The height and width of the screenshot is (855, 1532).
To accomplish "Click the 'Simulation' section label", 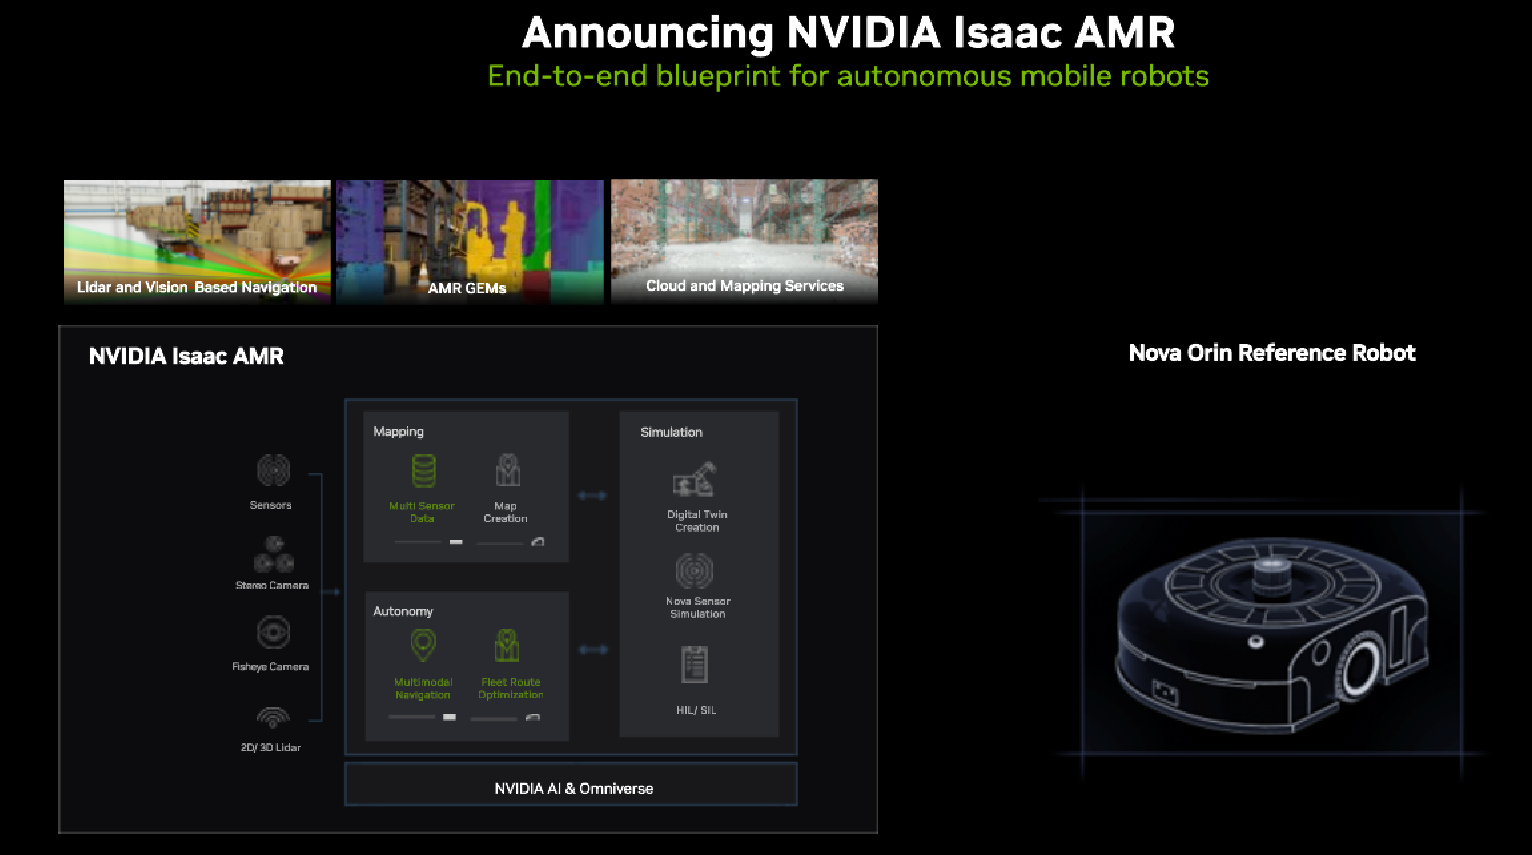I will 671,432.
